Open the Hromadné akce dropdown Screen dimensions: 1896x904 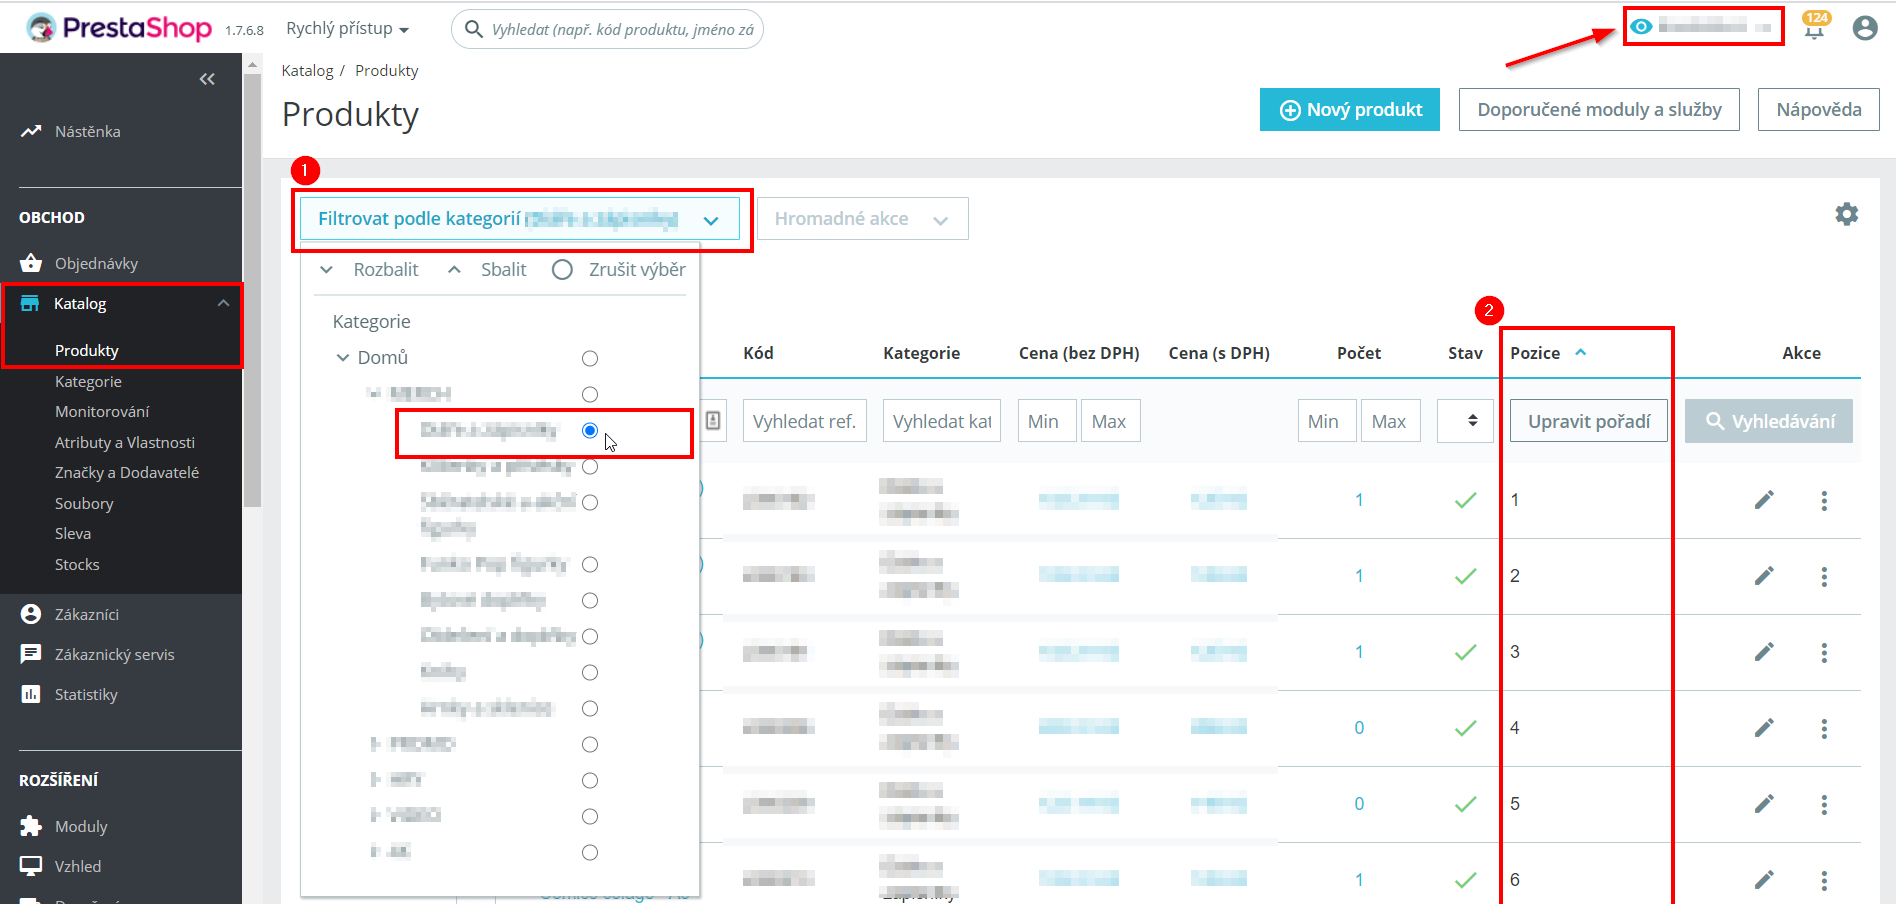tap(862, 219)
